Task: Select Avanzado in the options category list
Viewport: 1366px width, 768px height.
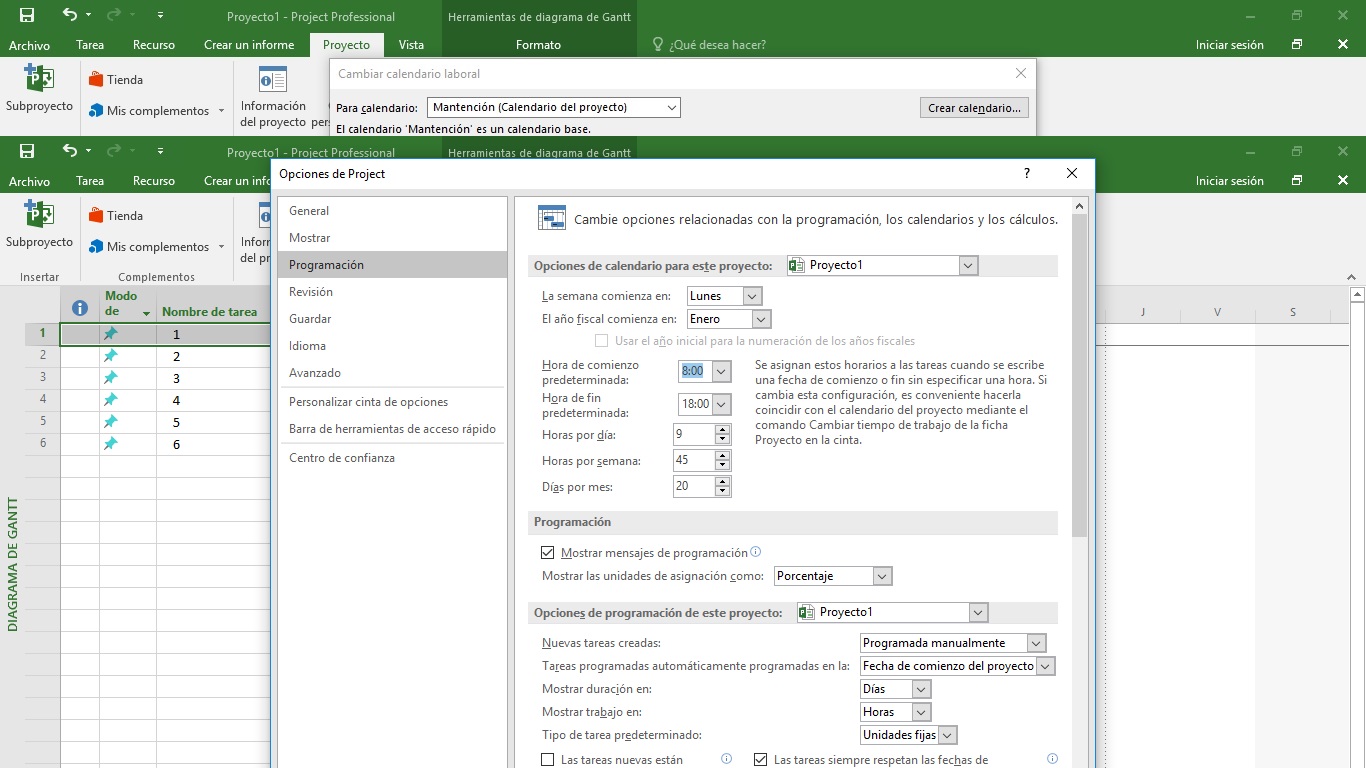Action: [x=392, y=373]
